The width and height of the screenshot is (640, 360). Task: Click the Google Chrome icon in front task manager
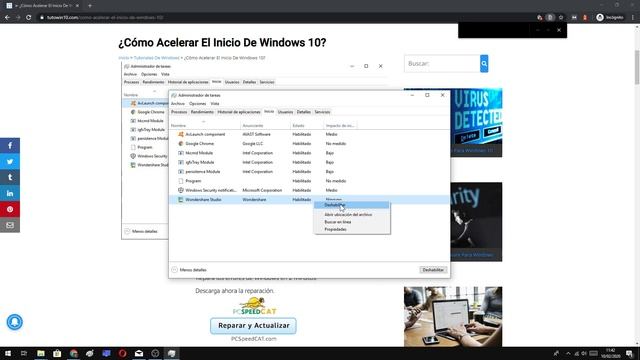[181, 144]
